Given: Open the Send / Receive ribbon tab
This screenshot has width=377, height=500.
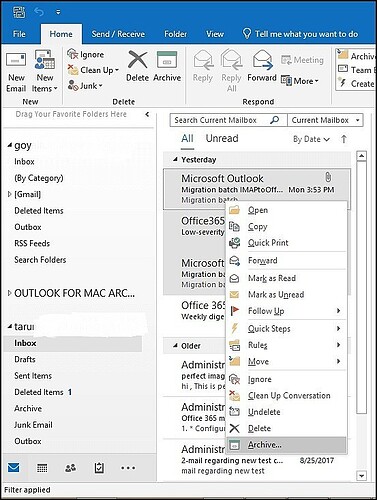Looking at the screenshot, I should (118, 34).
